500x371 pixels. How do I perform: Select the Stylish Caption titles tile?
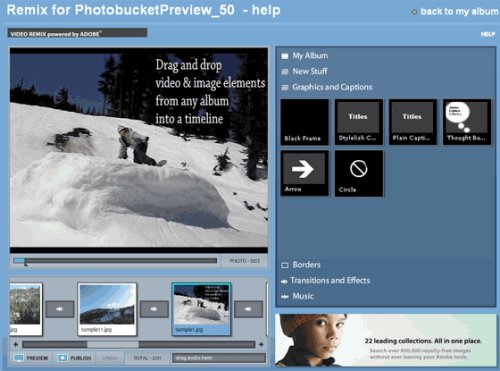pyautogui.click(x=359, y=122)
